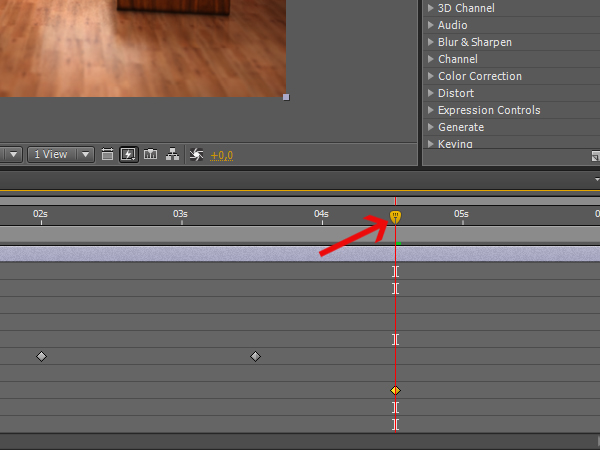The image size is (600, 450).
Task: Expand the Expression Controls category
Action: [488, 110]
